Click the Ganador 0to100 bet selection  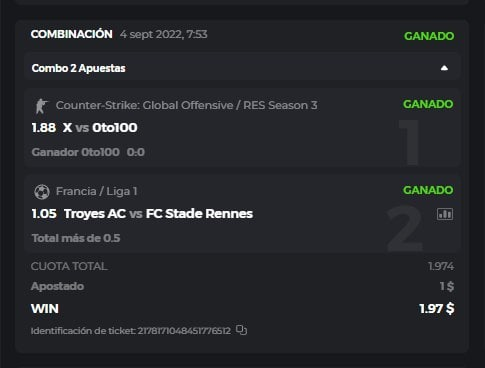point(76,152)
